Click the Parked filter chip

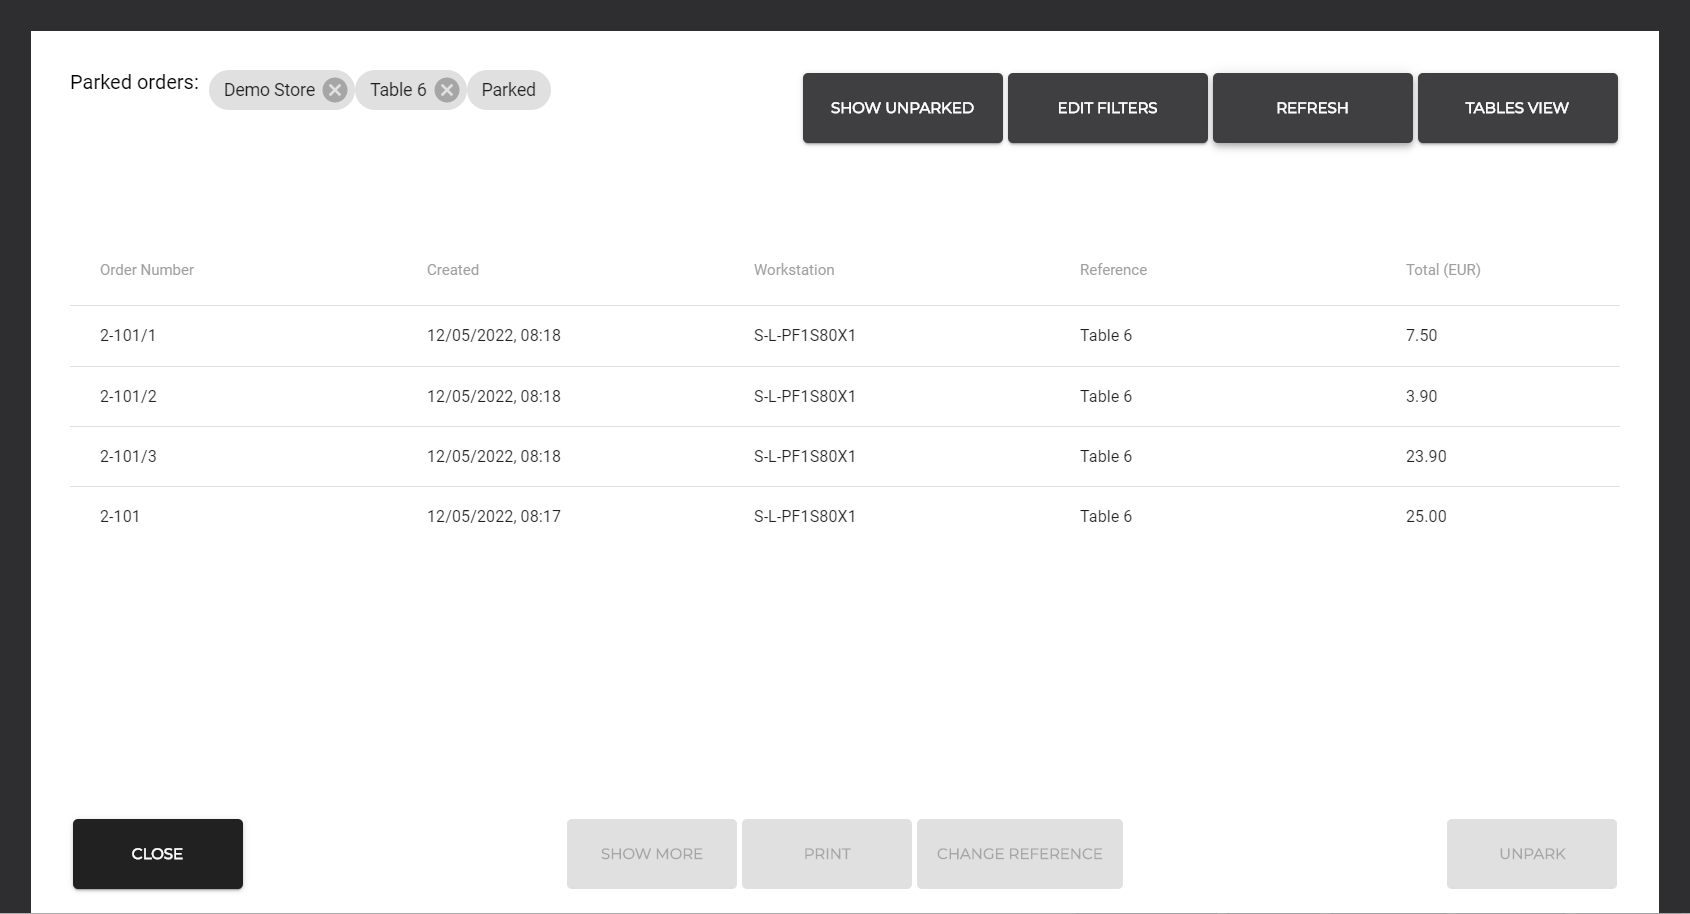508,90
